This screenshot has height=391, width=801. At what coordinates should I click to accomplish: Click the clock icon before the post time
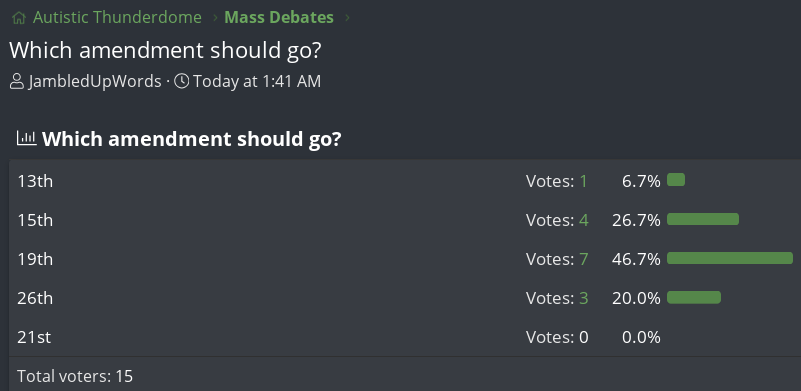coord(181,81)
